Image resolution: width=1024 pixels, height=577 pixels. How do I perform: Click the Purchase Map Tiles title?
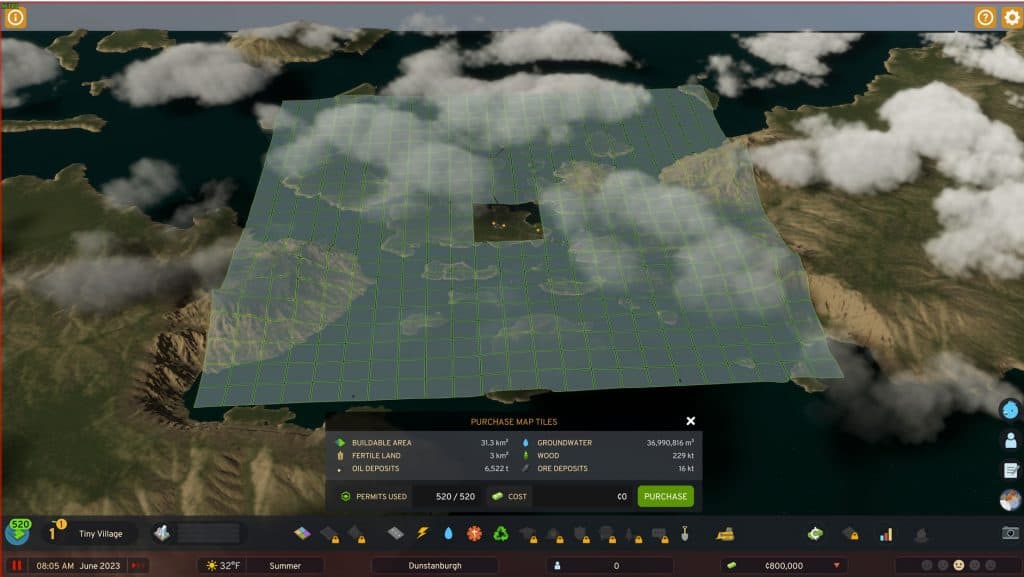tap(514, 422)
